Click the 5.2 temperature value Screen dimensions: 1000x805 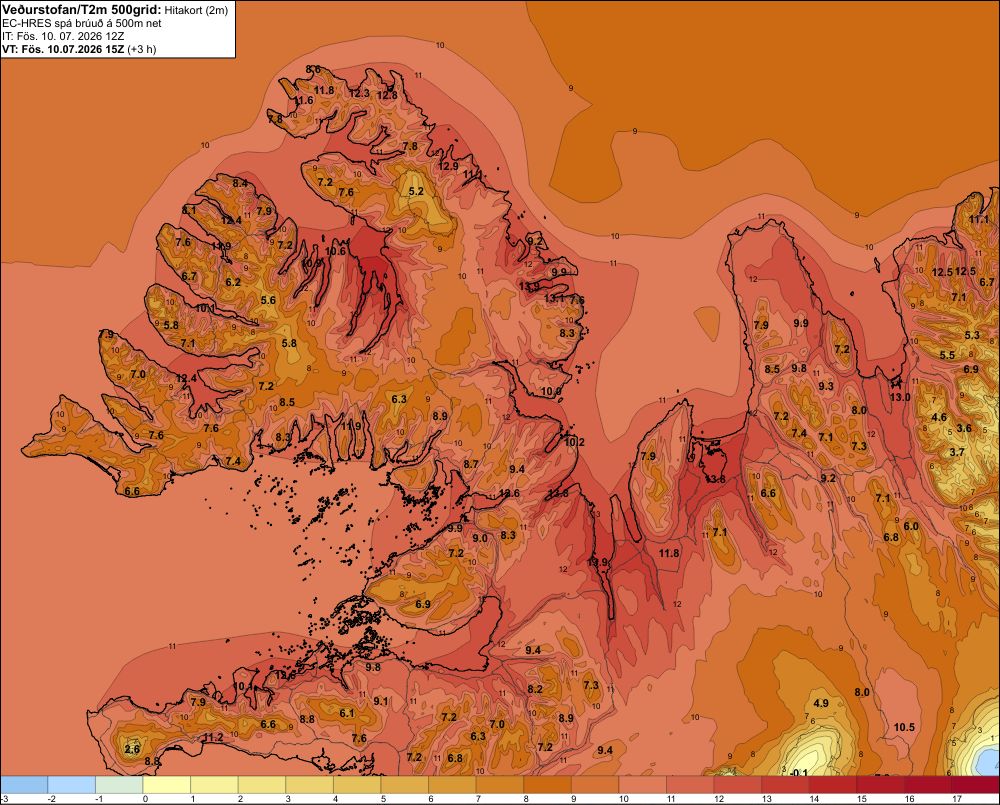[416, 191]
